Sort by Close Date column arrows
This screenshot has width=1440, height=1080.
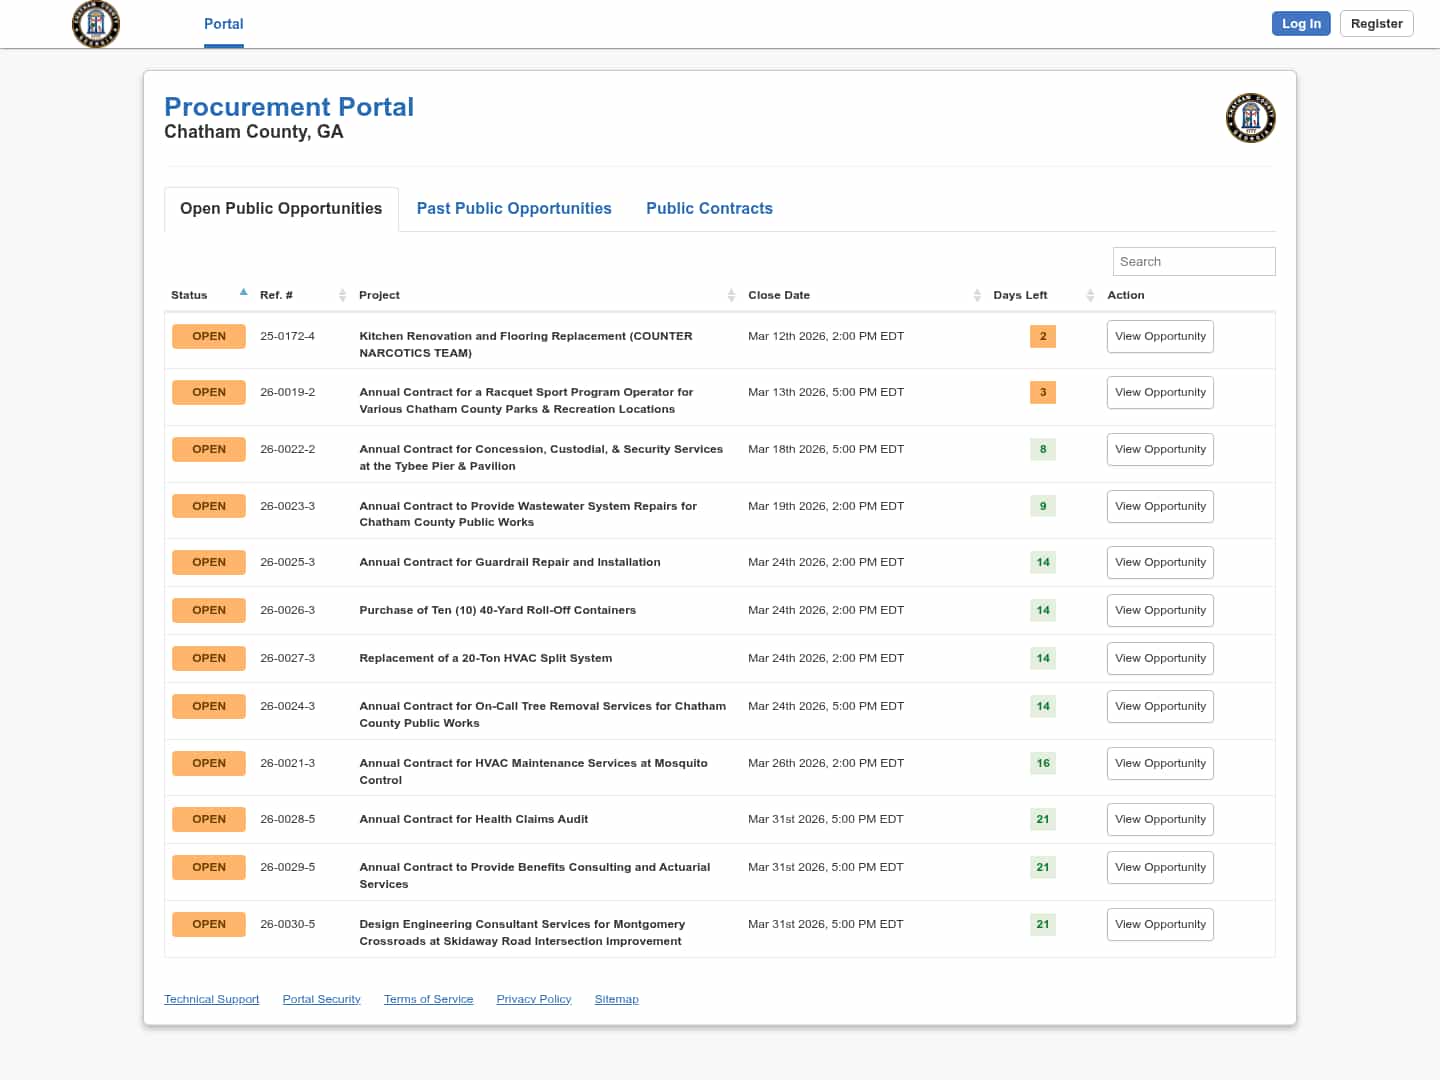pos(976,295)
